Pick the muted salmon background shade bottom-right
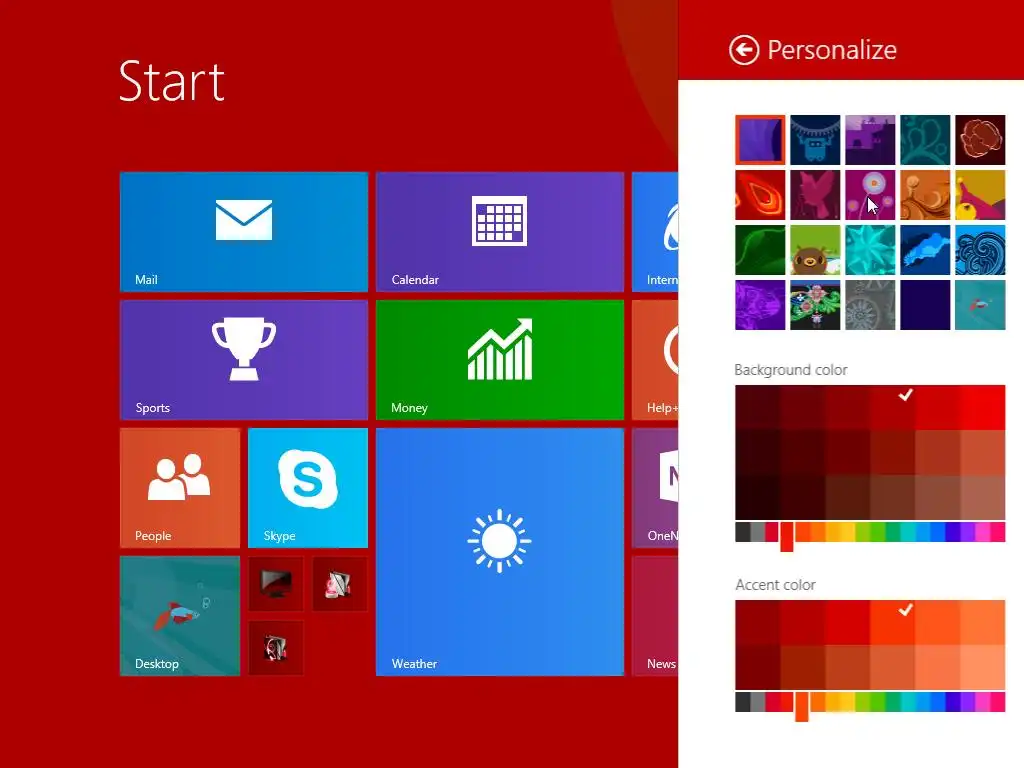 [982, 497]
